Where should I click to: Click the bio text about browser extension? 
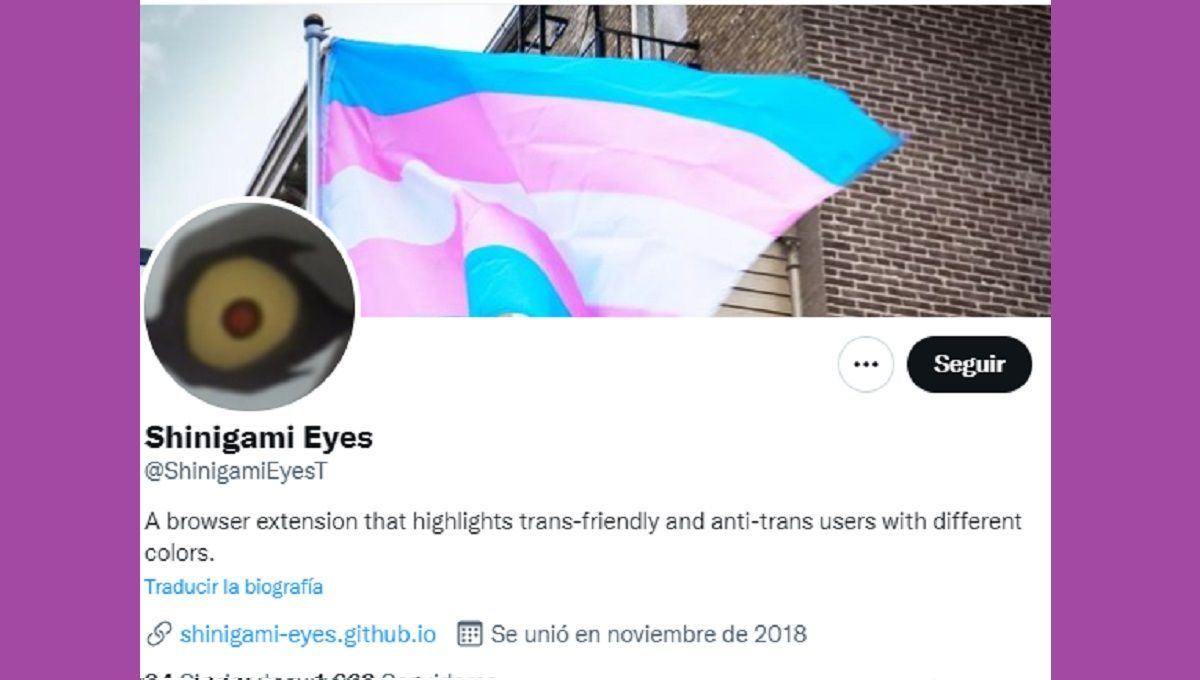(x=583, y=536)
